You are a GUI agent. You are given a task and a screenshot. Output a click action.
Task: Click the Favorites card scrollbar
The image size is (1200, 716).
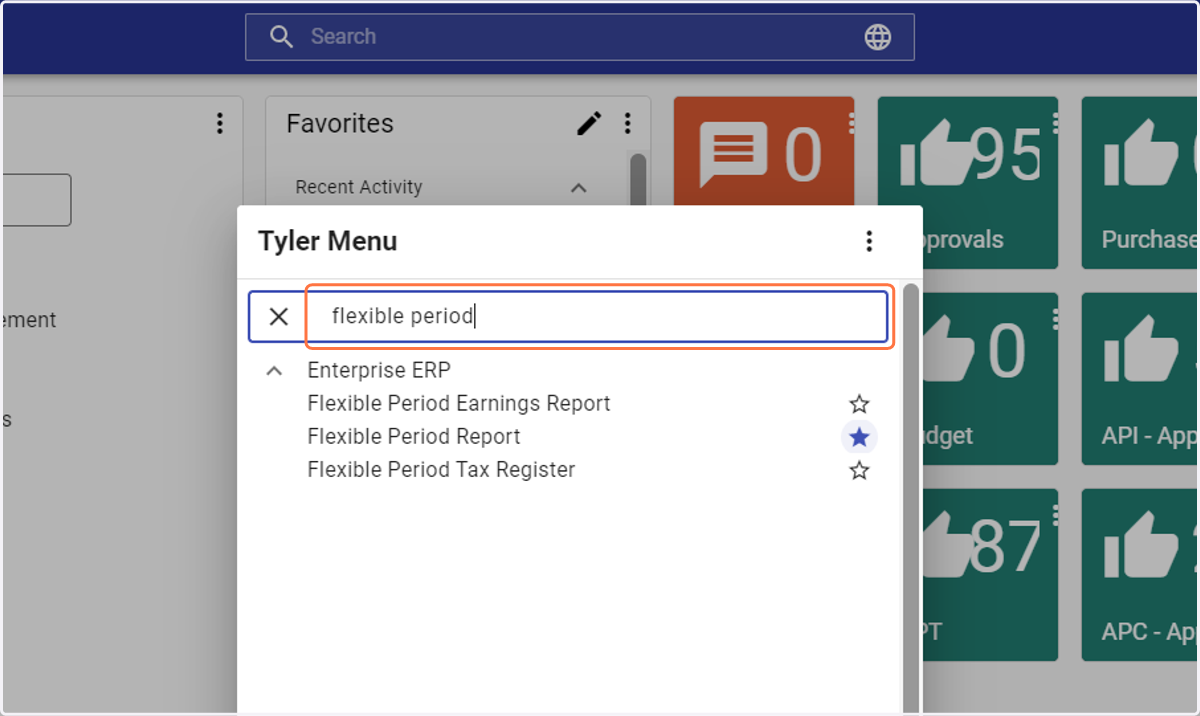[x=637, y=180]
